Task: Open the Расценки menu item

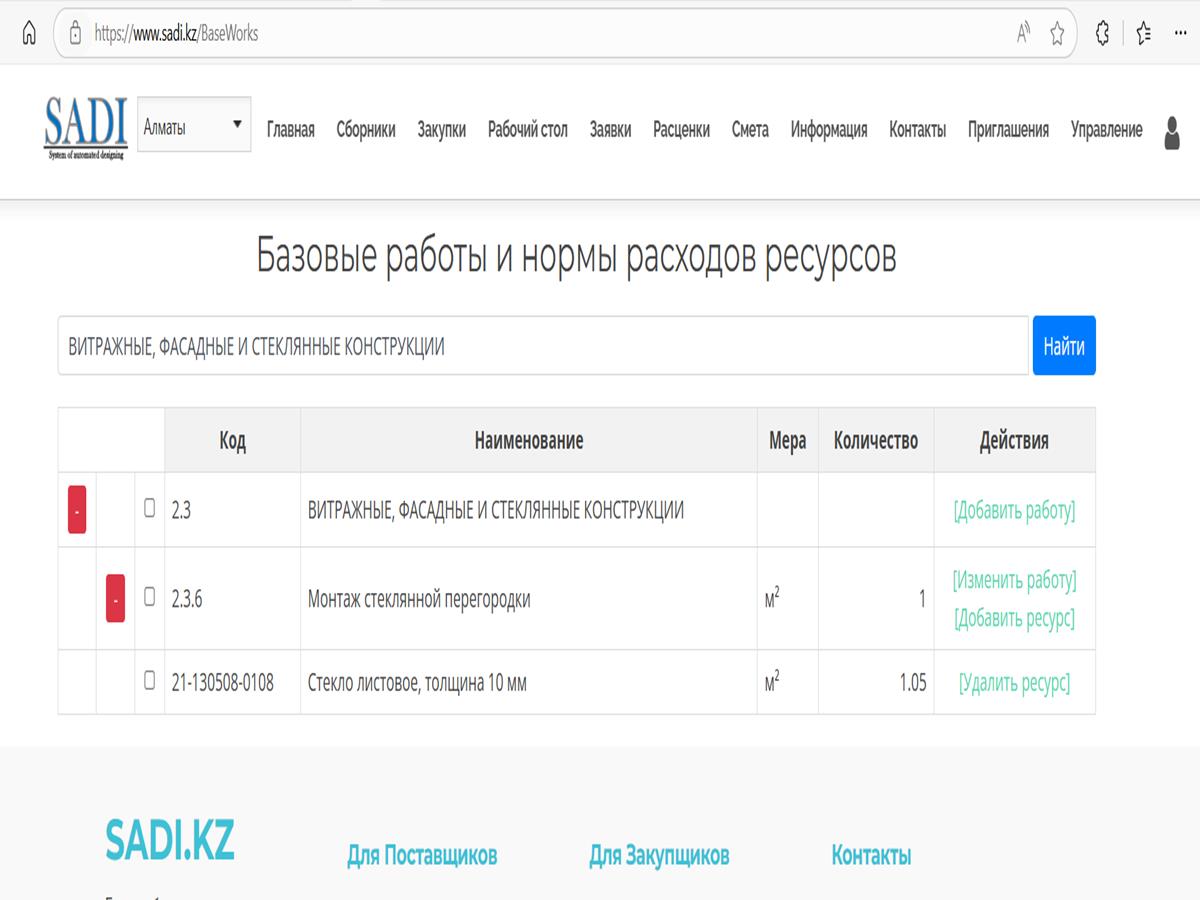Action: tap(681, 130)
